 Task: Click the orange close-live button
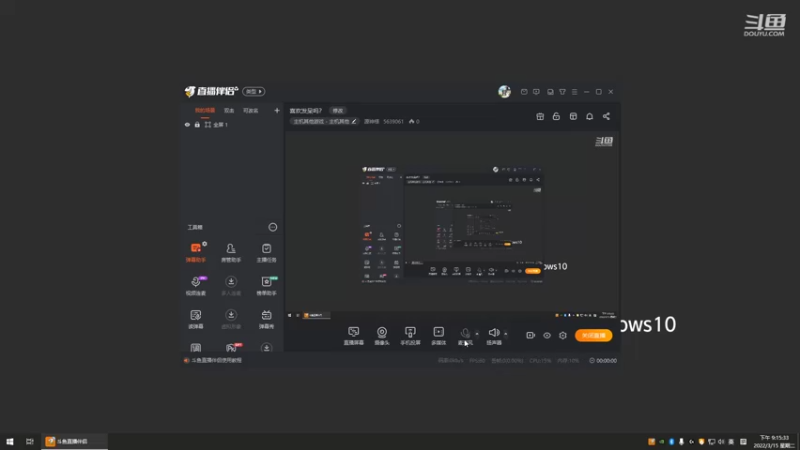[x=593, y=335]
